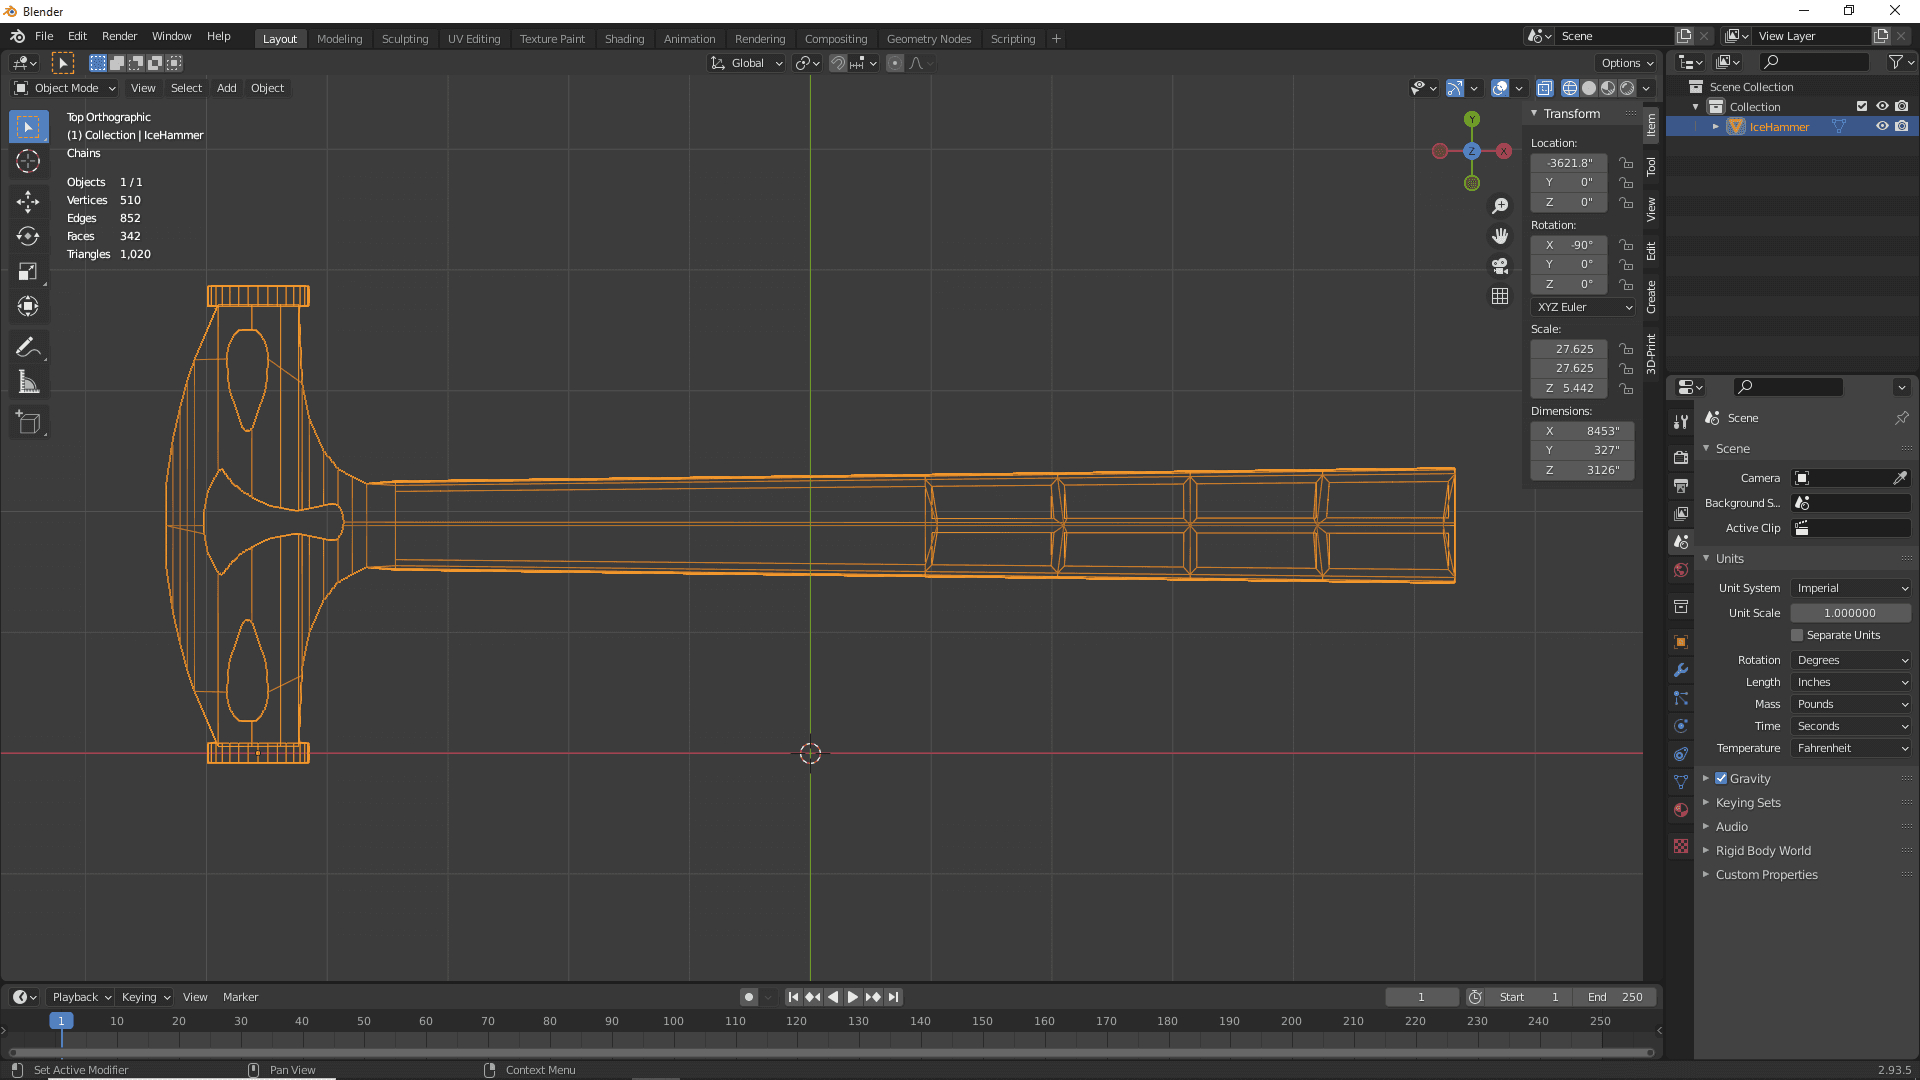Open the Unit System Imperial dropdown
Screen dimensions: 1920x1080
click(1851, 588)
